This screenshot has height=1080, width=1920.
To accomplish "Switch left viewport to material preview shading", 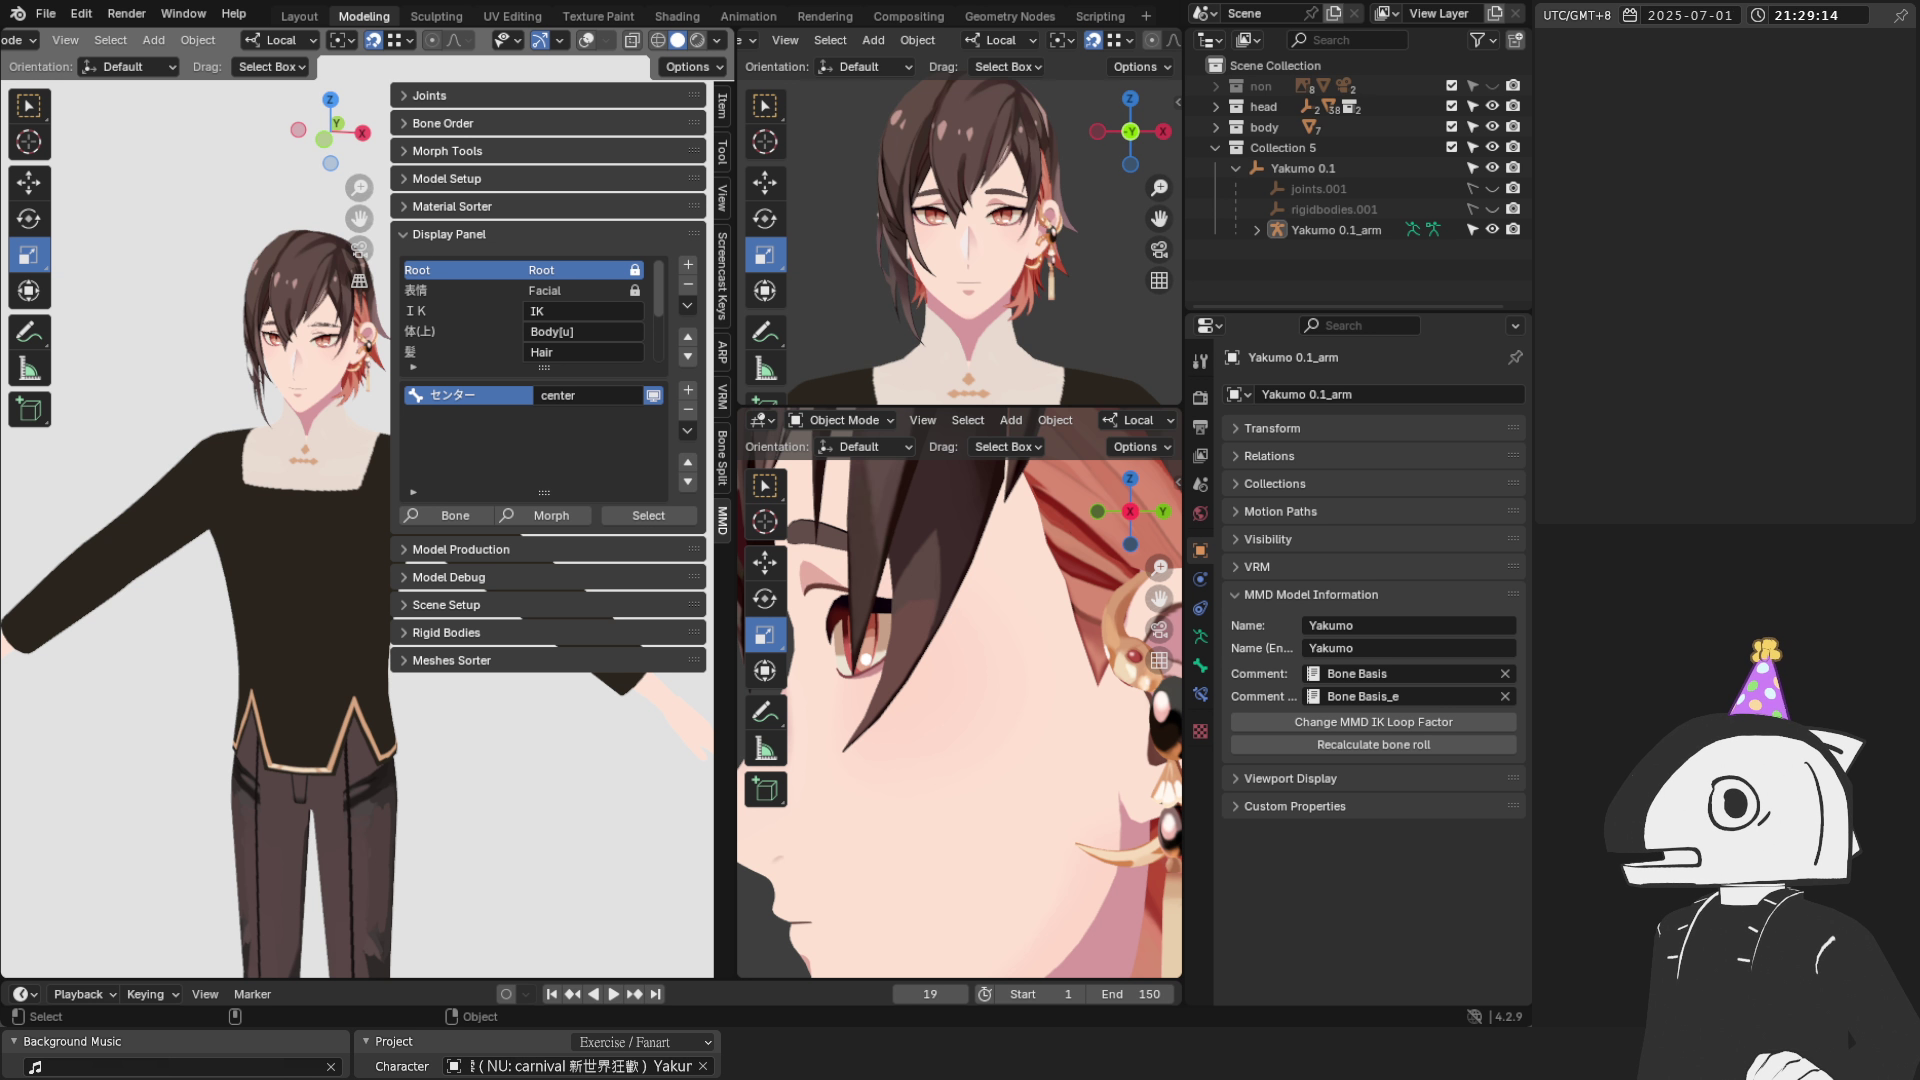I will click(697, 40).
